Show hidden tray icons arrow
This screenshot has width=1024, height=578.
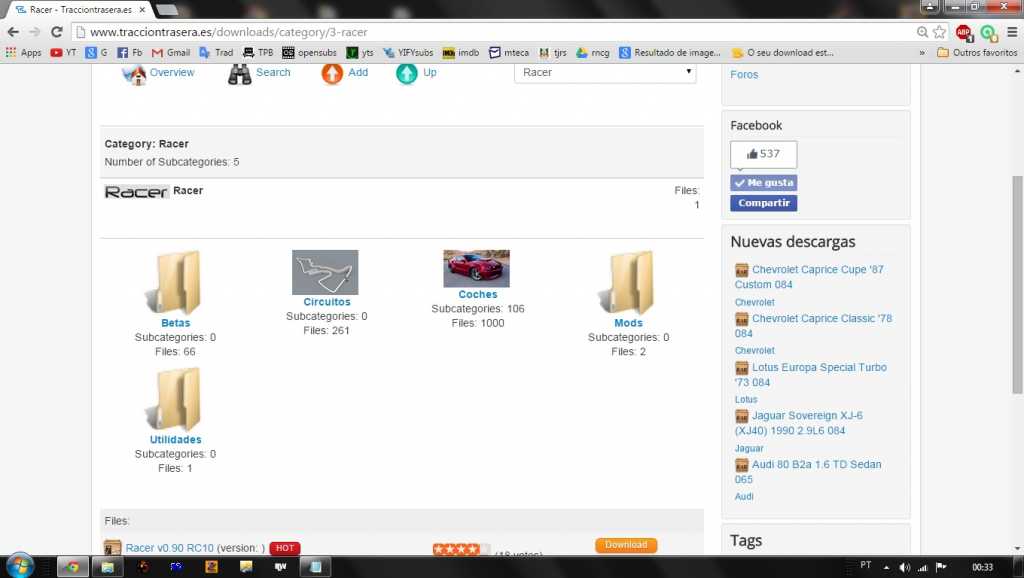click(x=886, y=567)
